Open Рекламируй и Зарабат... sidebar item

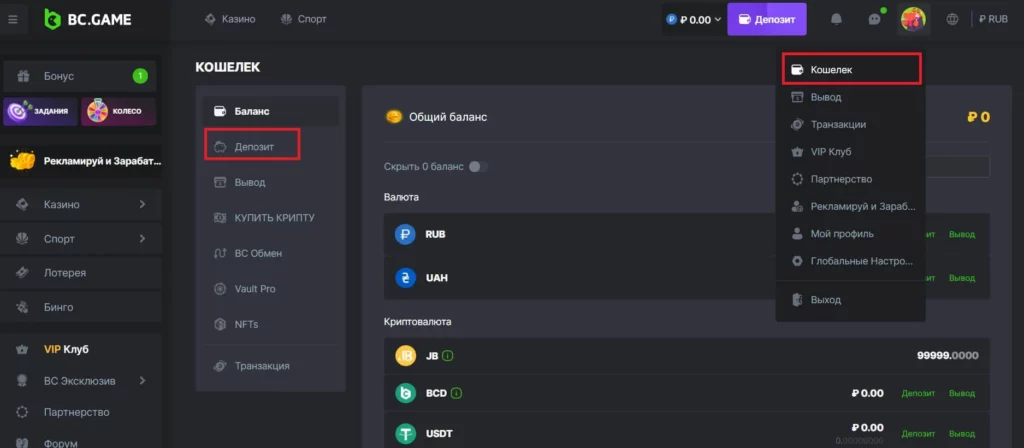coord(82,161)
